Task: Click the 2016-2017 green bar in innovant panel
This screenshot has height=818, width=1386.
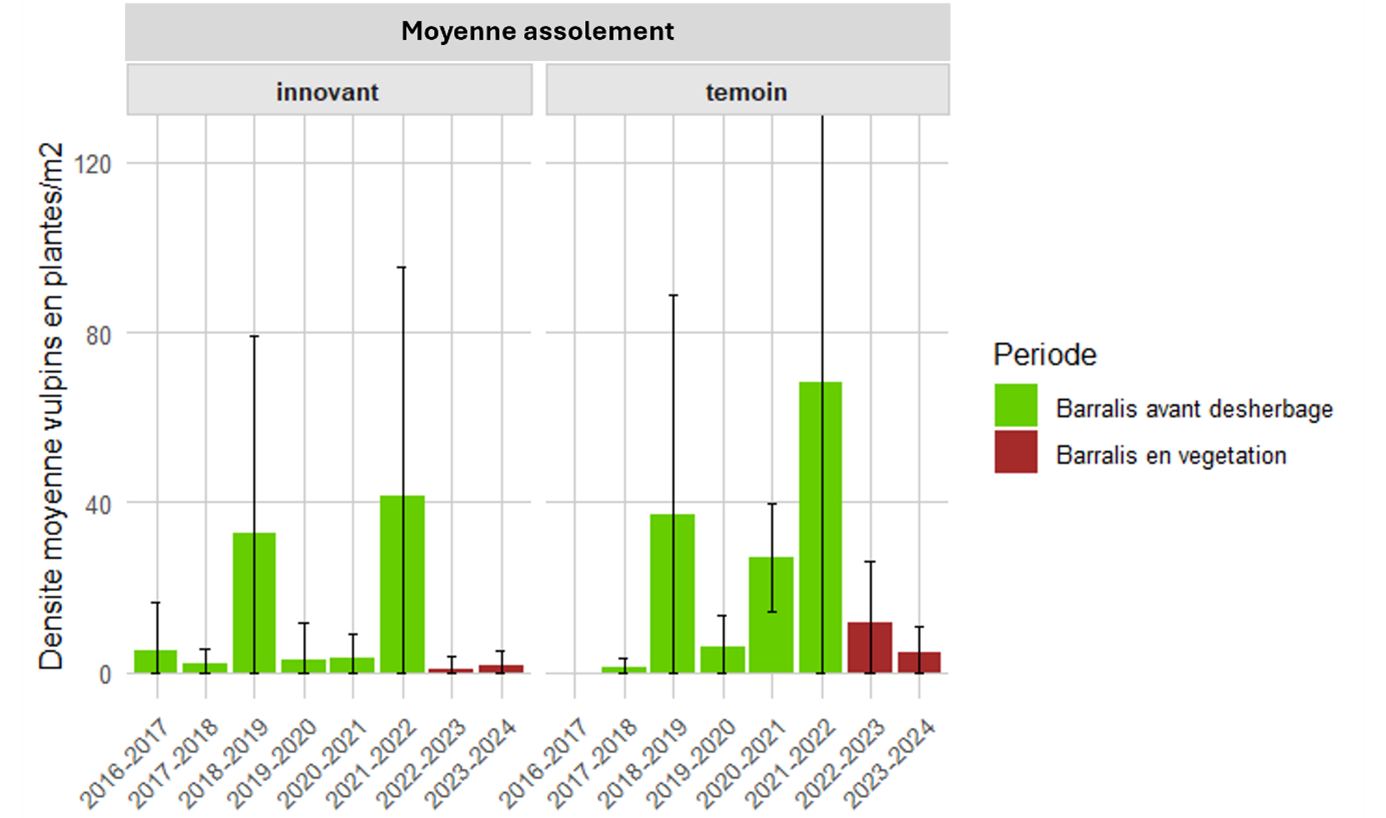Action: (156, 661)
